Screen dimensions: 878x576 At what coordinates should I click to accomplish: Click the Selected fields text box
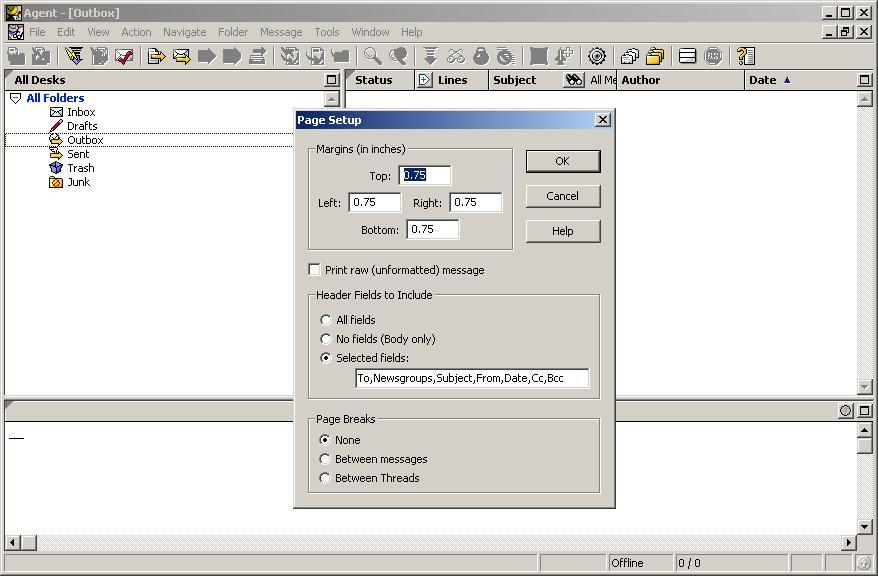472,378
